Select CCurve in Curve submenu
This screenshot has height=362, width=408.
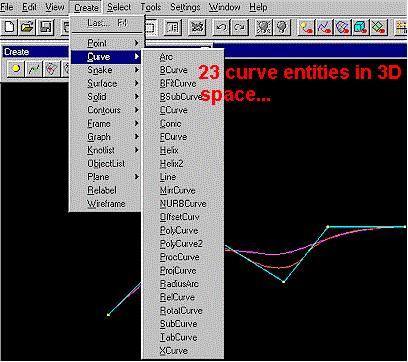183,110
